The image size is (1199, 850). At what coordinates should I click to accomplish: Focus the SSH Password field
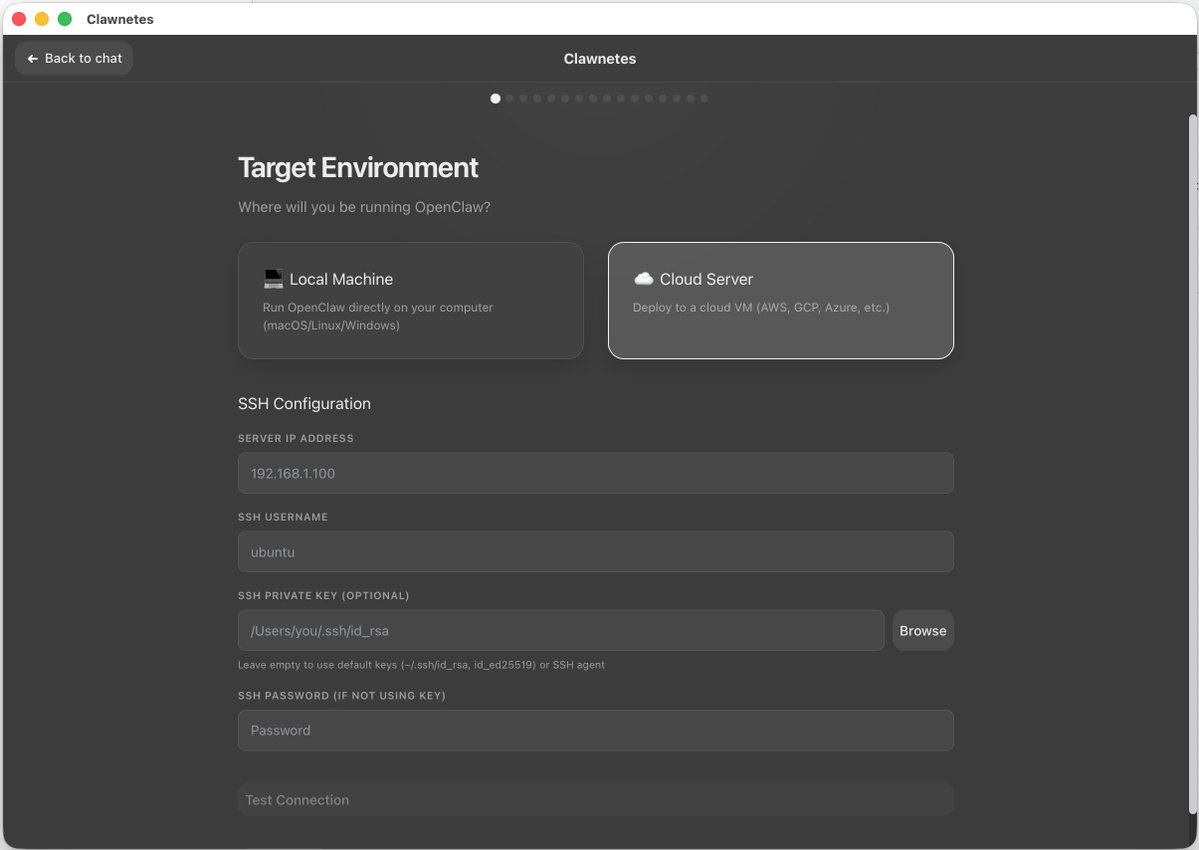[596, 730]
